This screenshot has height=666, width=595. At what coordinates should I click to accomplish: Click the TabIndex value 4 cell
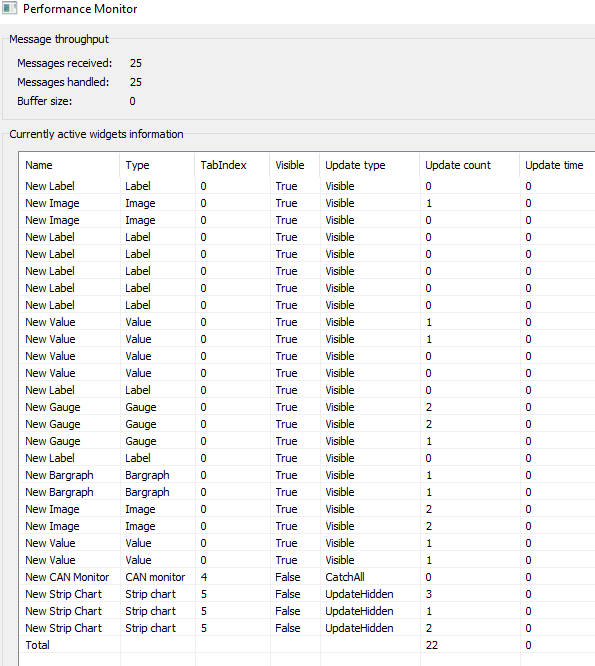[204, 577]
